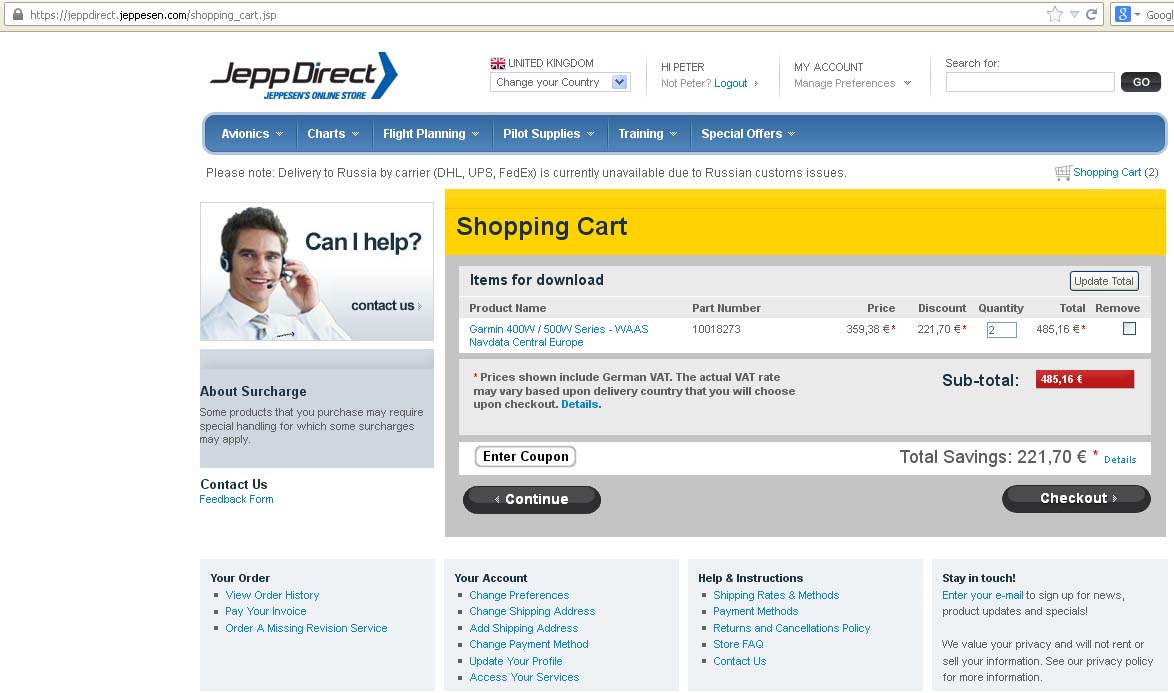Click the red Sub-total amount 485,16 €
The height and width of the screenshot is (693, 1174).
tap(1085, 379)
